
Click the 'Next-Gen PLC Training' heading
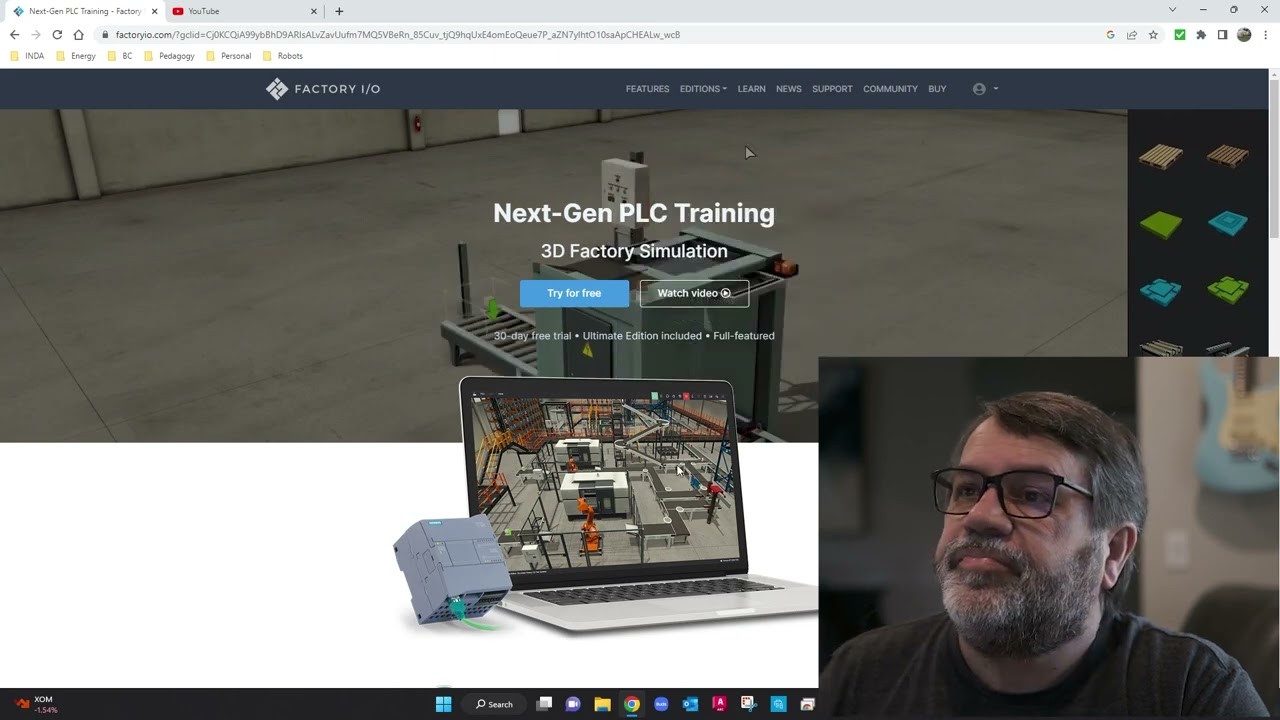pos(634,213)
